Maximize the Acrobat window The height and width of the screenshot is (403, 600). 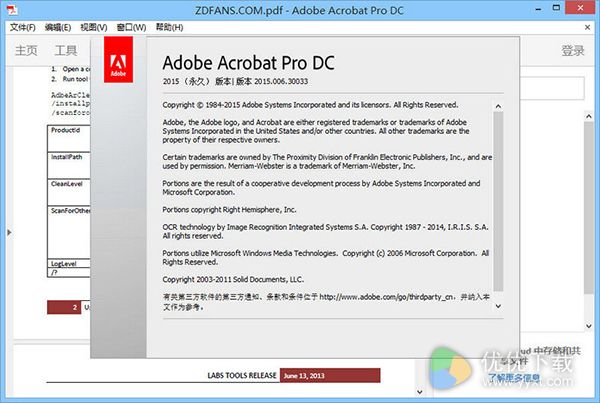pyautogui.click(x=556, y=8)
